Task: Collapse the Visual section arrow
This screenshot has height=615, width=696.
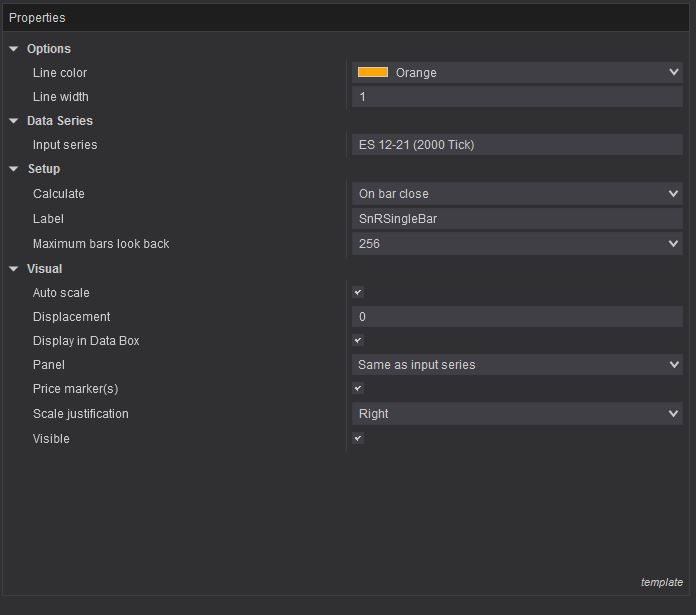Action: (x=14, y=269)
